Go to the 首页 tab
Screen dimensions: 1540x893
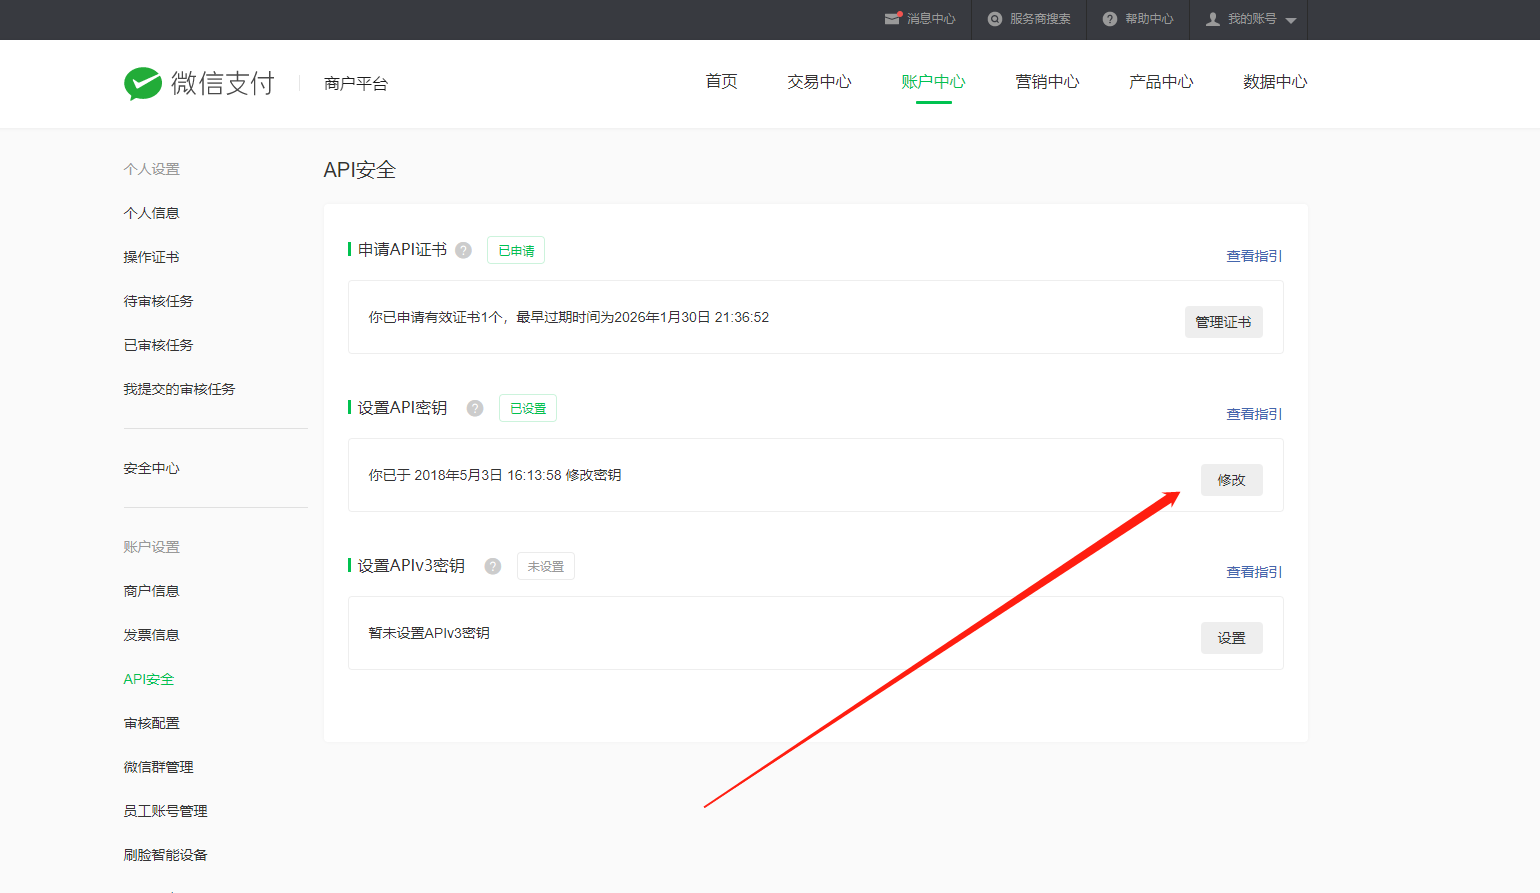click(722, 82)
